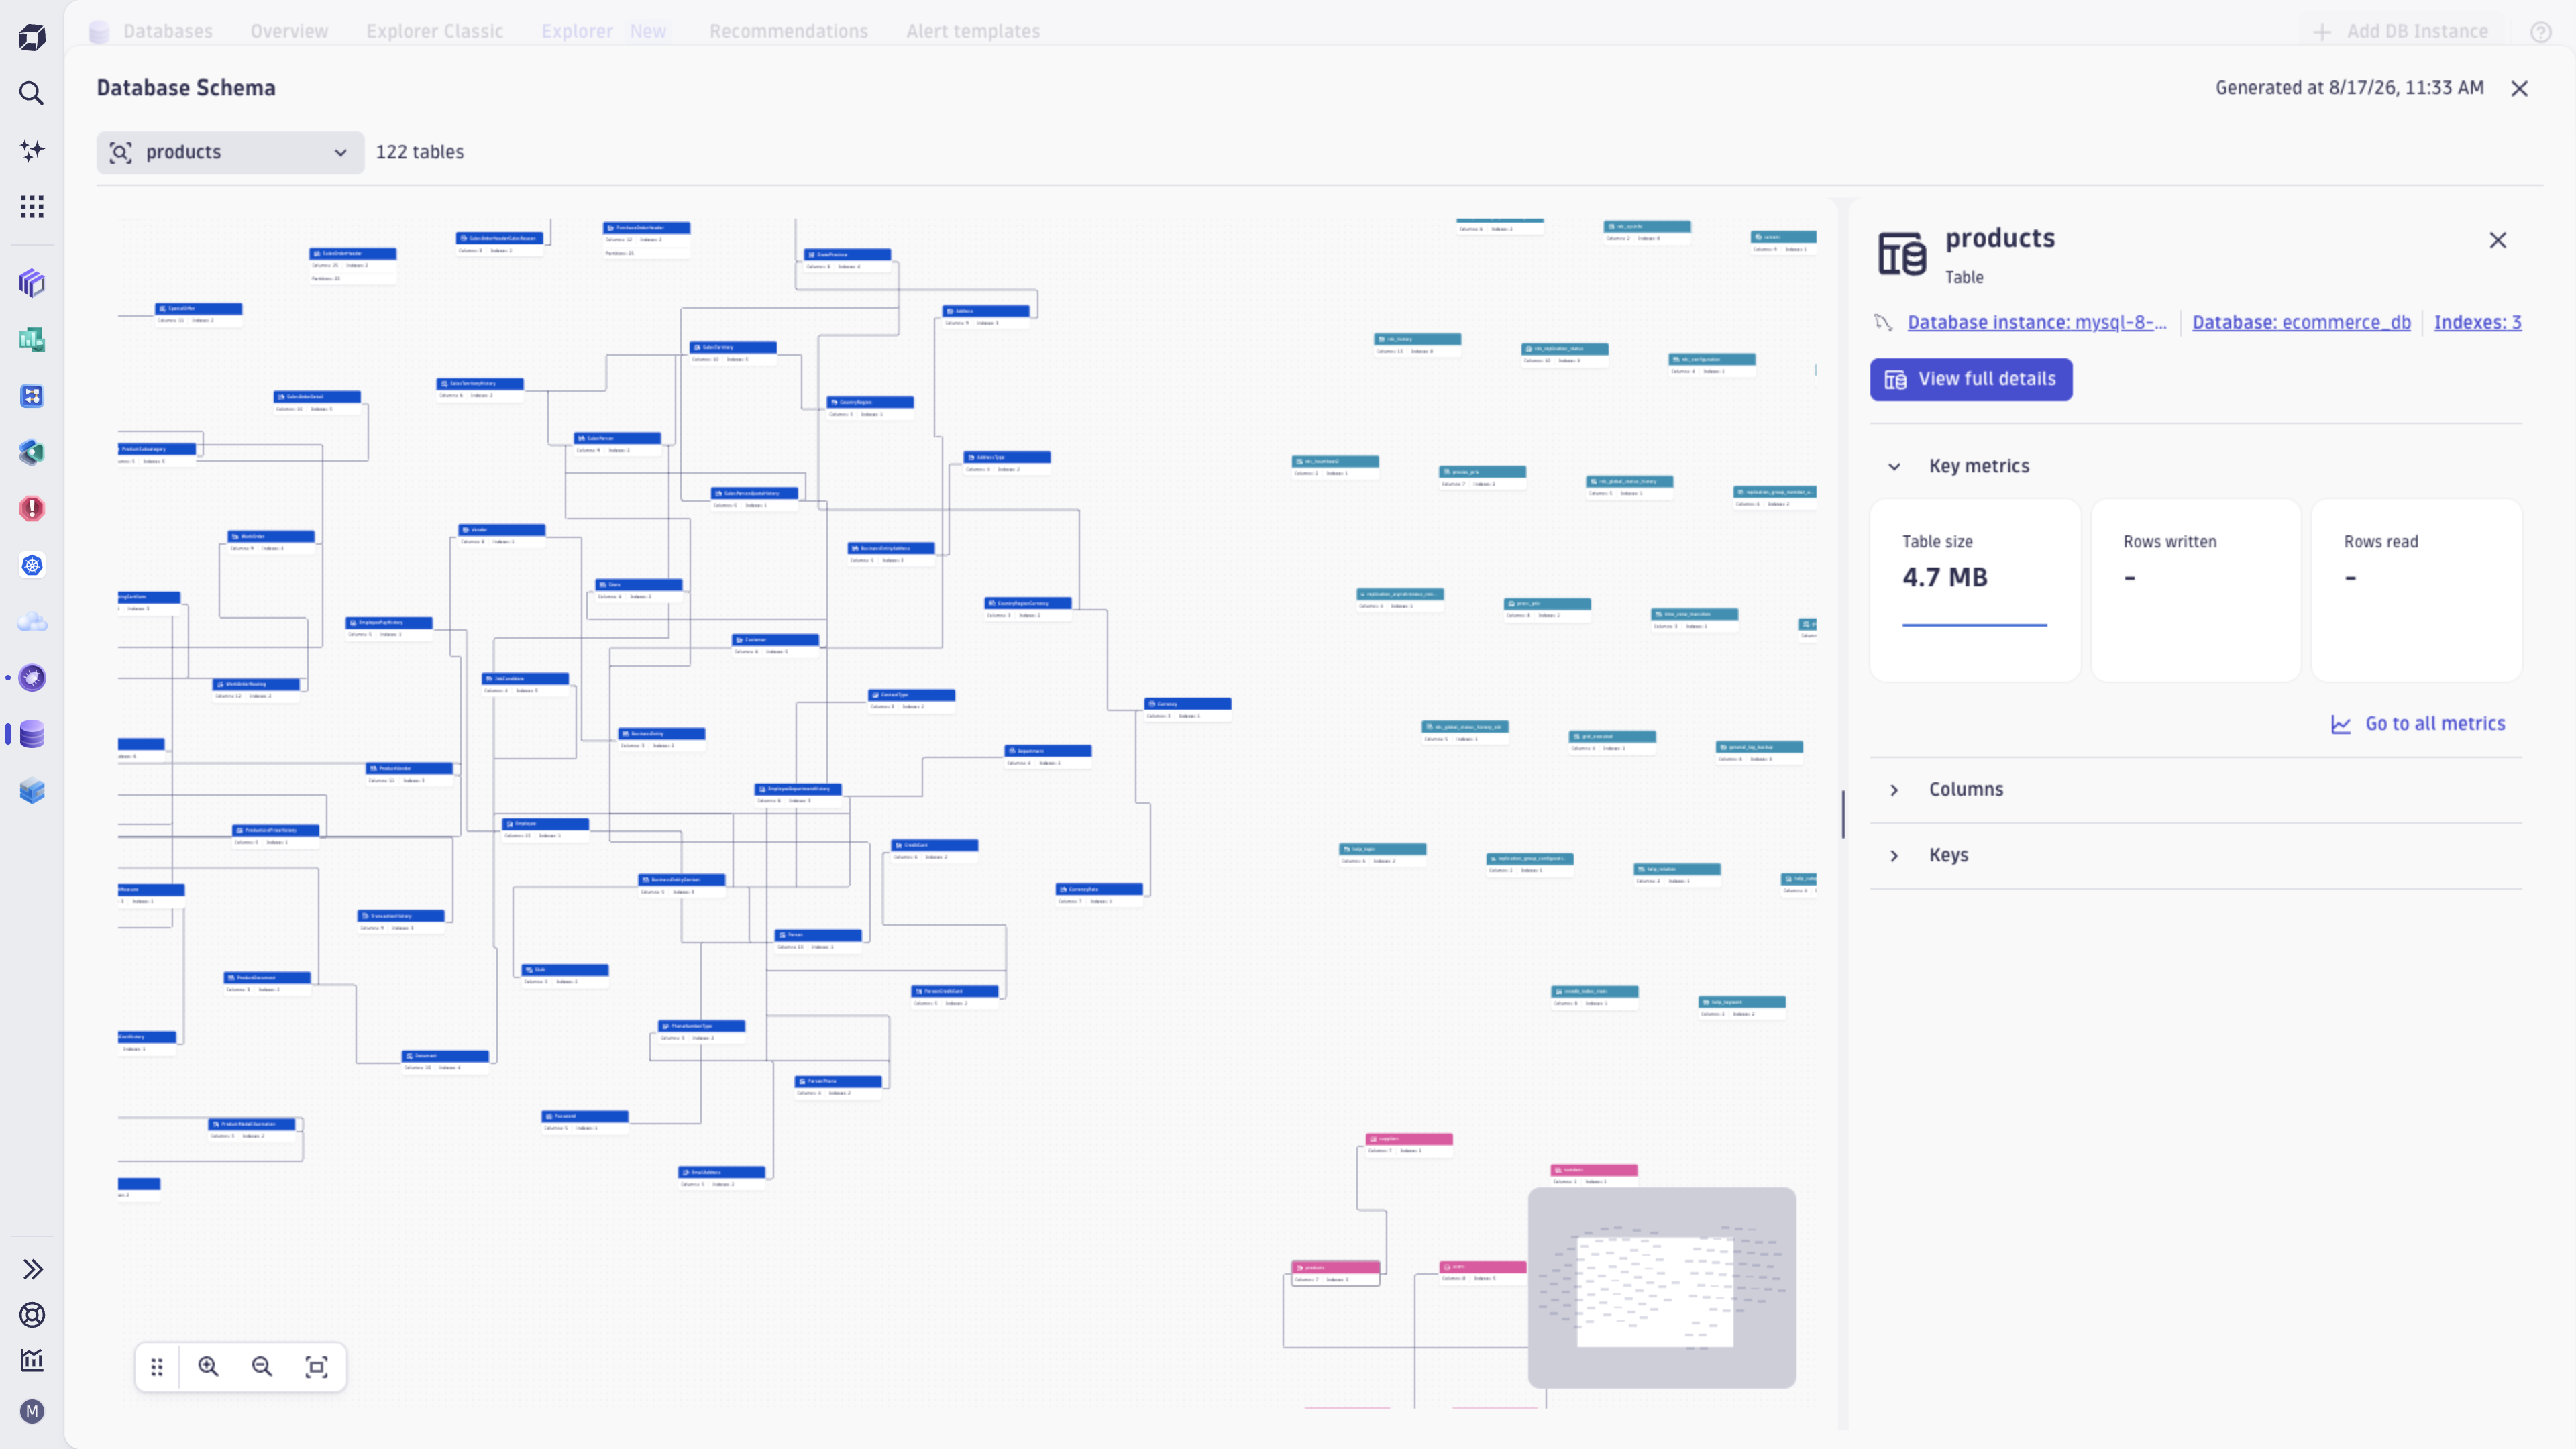
Task: Open the red Problems alert app icon
Action: point(32,509)
